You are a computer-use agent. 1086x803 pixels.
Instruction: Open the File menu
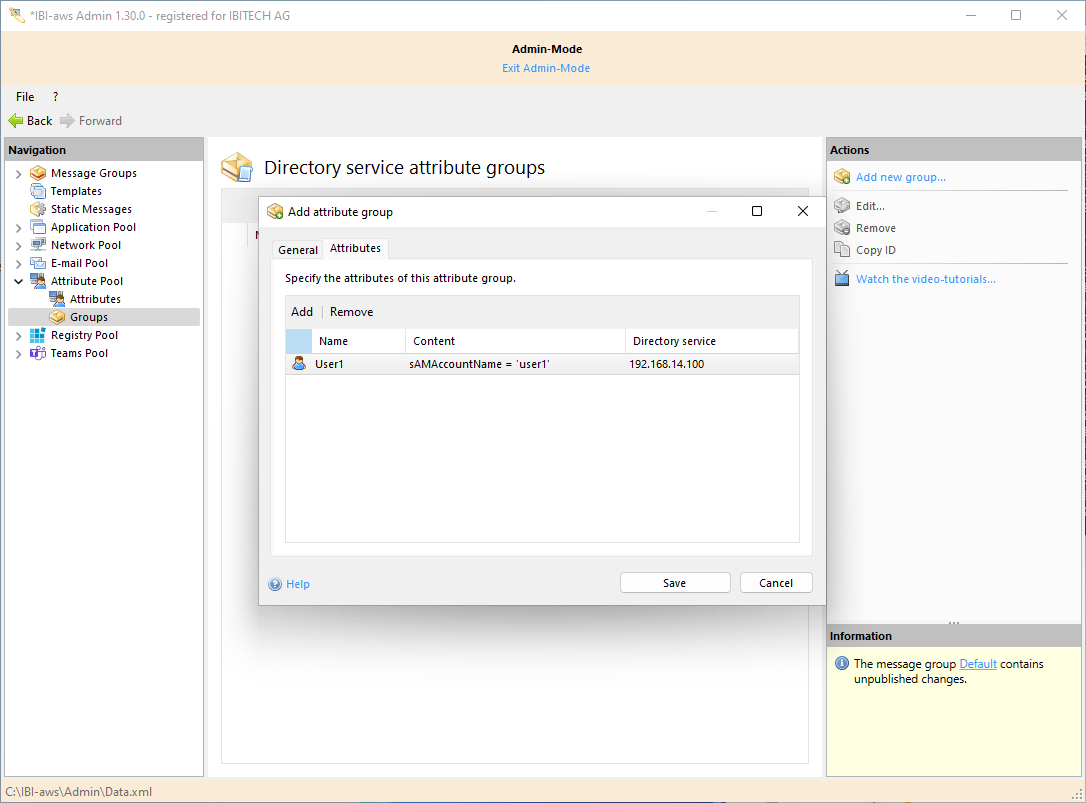pos(25,97)
